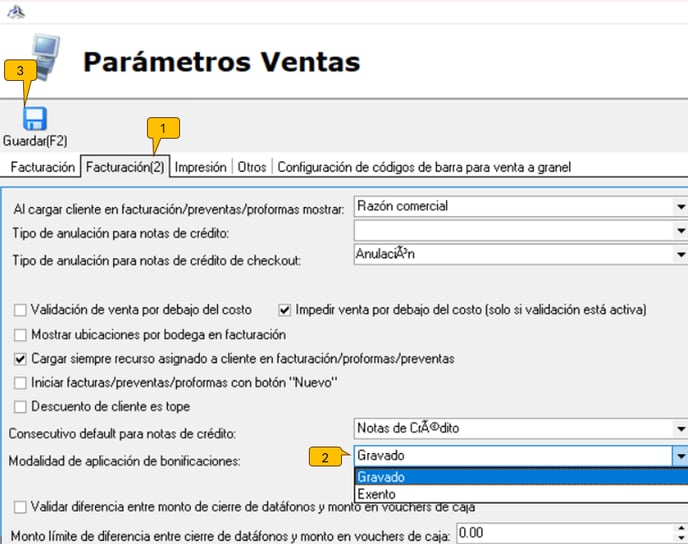Click the label Modalidad de aplicación de bonificaciones
The height and width of the screenshot is (544, 688).
point(125,461)
